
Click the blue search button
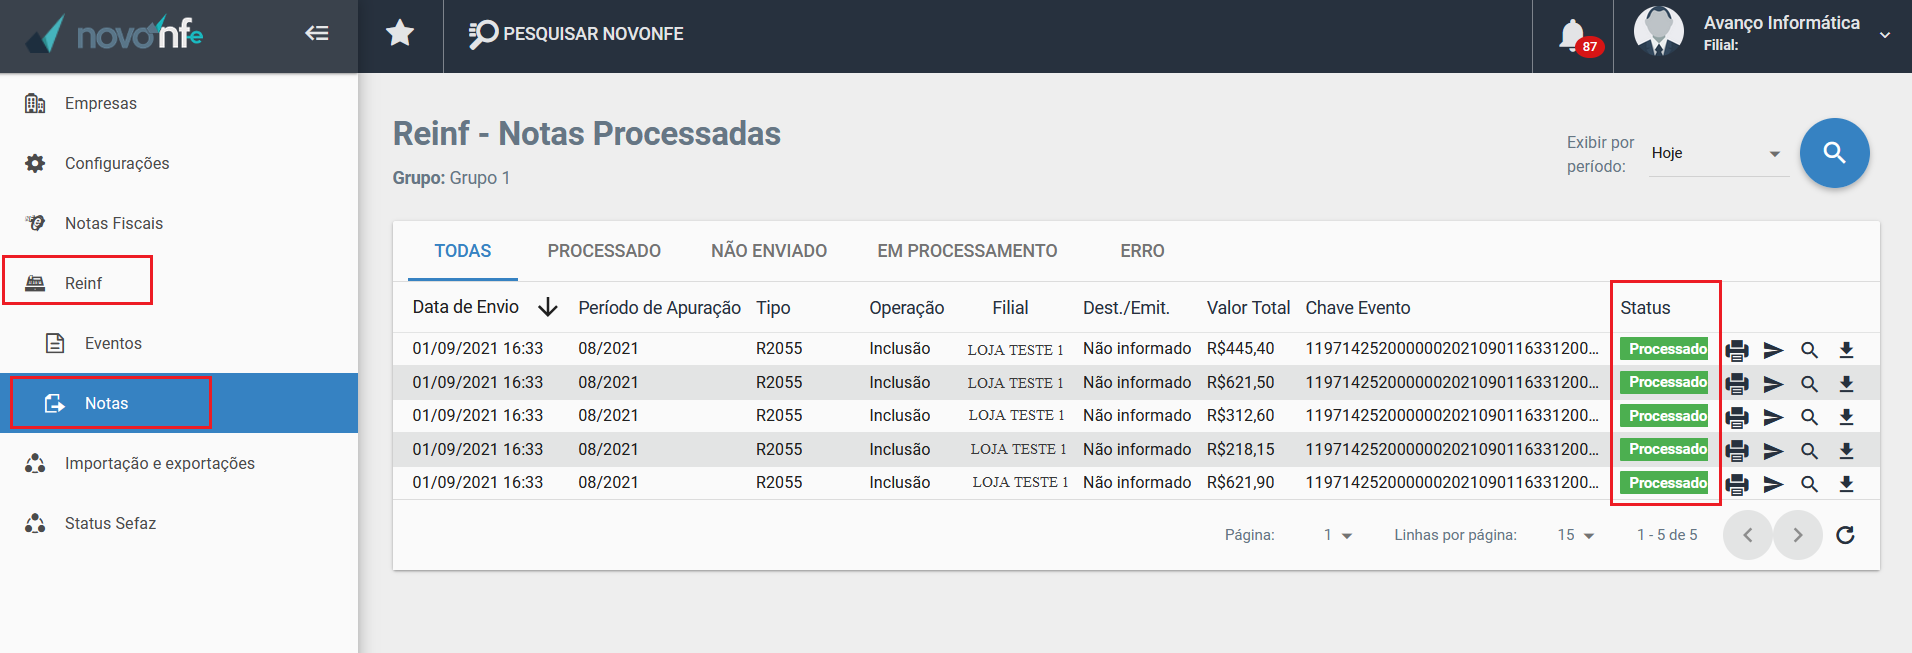click(x=1834, y=153)
